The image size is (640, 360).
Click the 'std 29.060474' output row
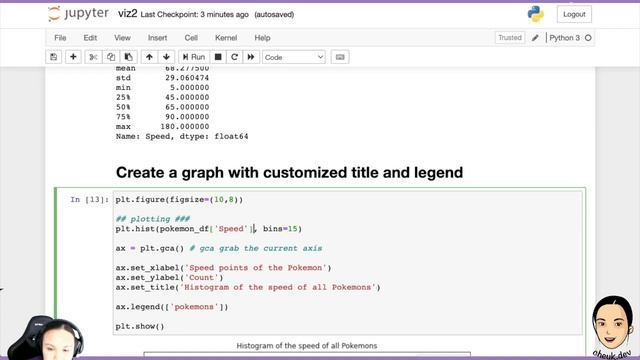tap(162, 78)
